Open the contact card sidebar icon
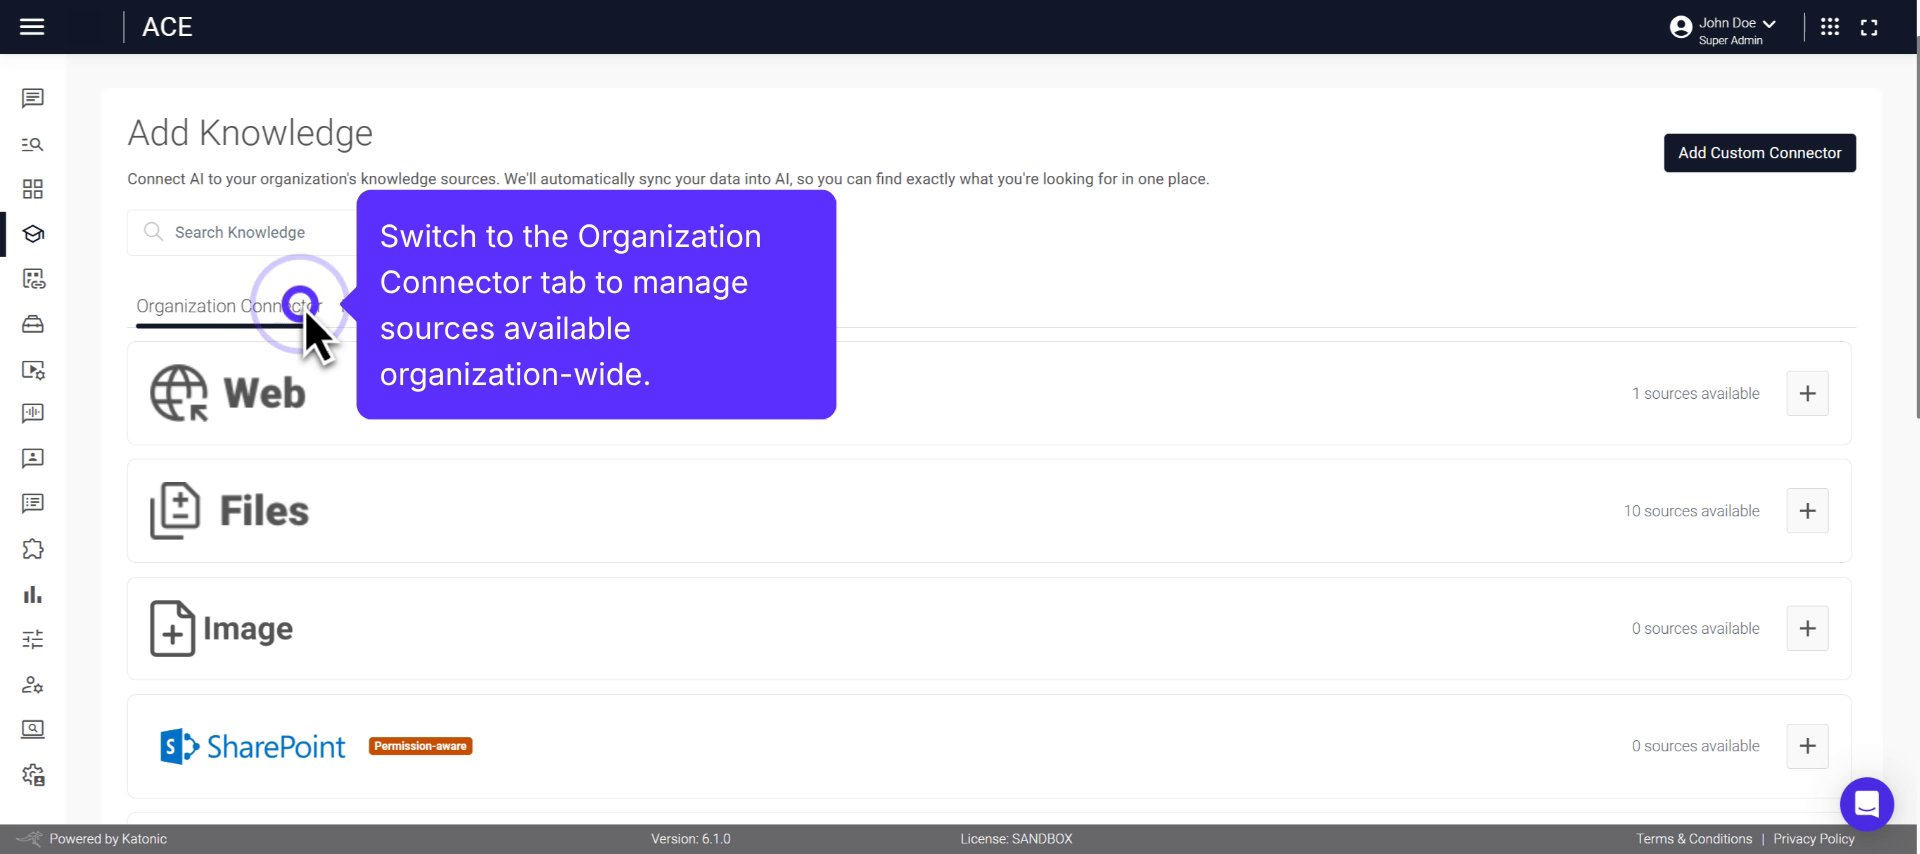The height and width of the screenshot is (854, 1920). (33, 458)
